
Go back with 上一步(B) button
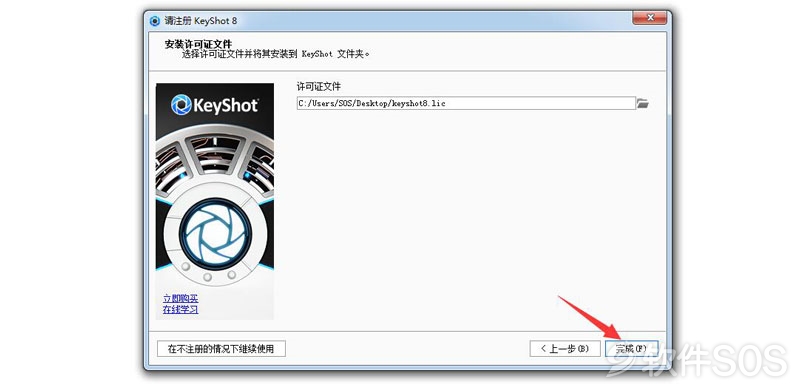[x=565, y=349]
